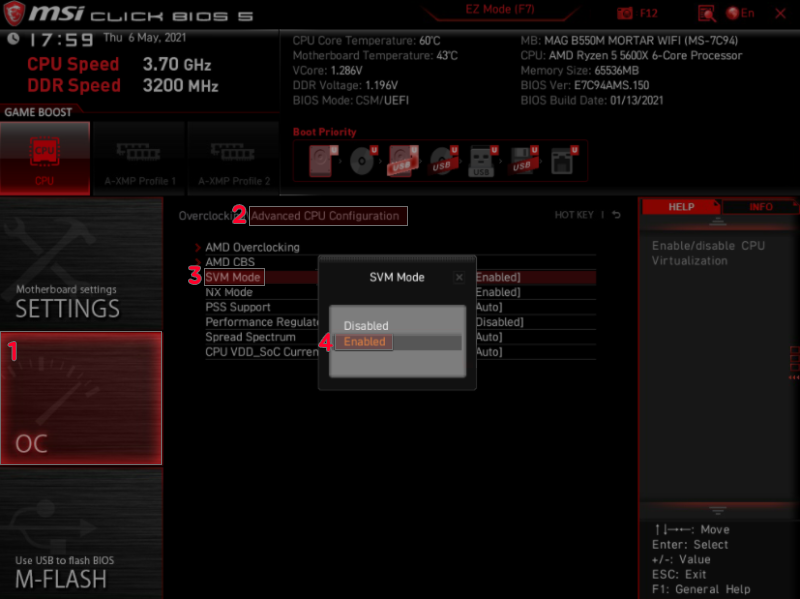This screenshot has width=800, height=599.
Task: Click the date Thu 6 May, 2021
Action: point(144,38)
